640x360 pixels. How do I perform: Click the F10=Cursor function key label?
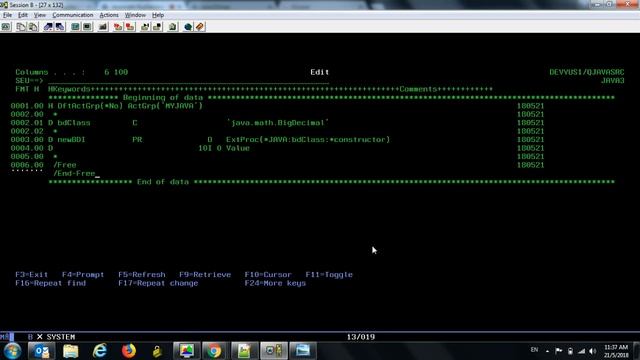[268, 275]
